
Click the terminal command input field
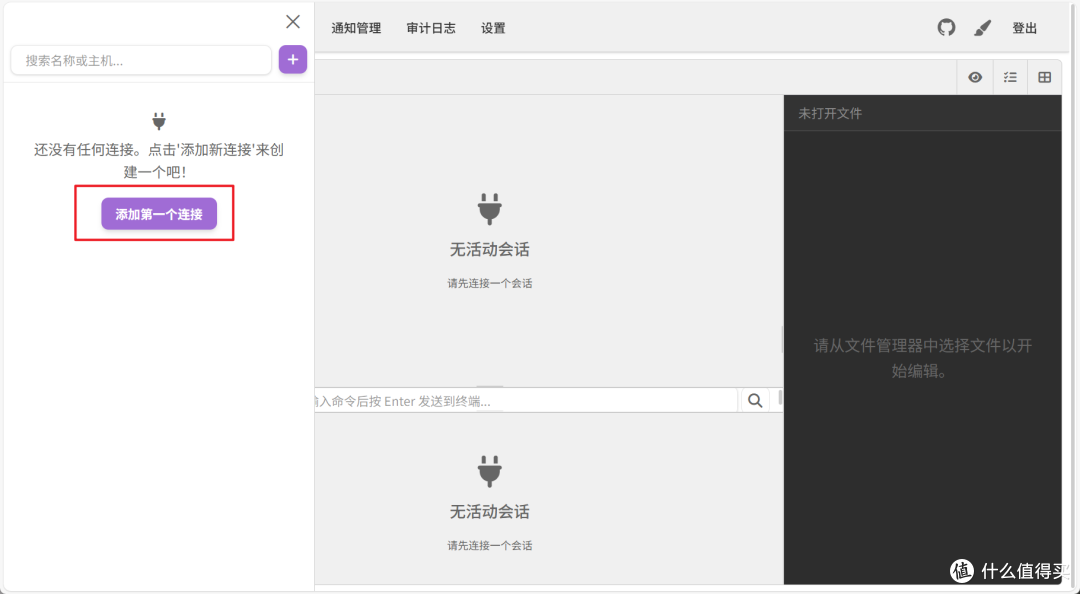(x=526, y=401)
